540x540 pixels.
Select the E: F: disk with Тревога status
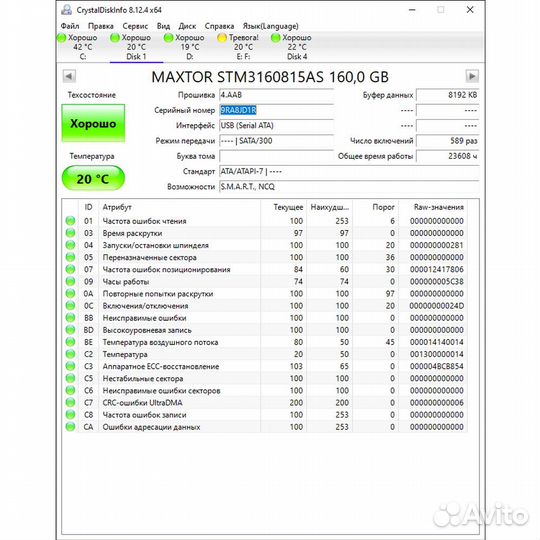[243, 47]
